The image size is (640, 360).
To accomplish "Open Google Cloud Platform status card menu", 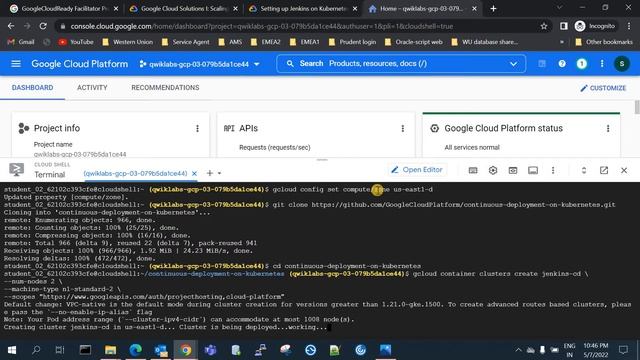I will pos(608,129).
